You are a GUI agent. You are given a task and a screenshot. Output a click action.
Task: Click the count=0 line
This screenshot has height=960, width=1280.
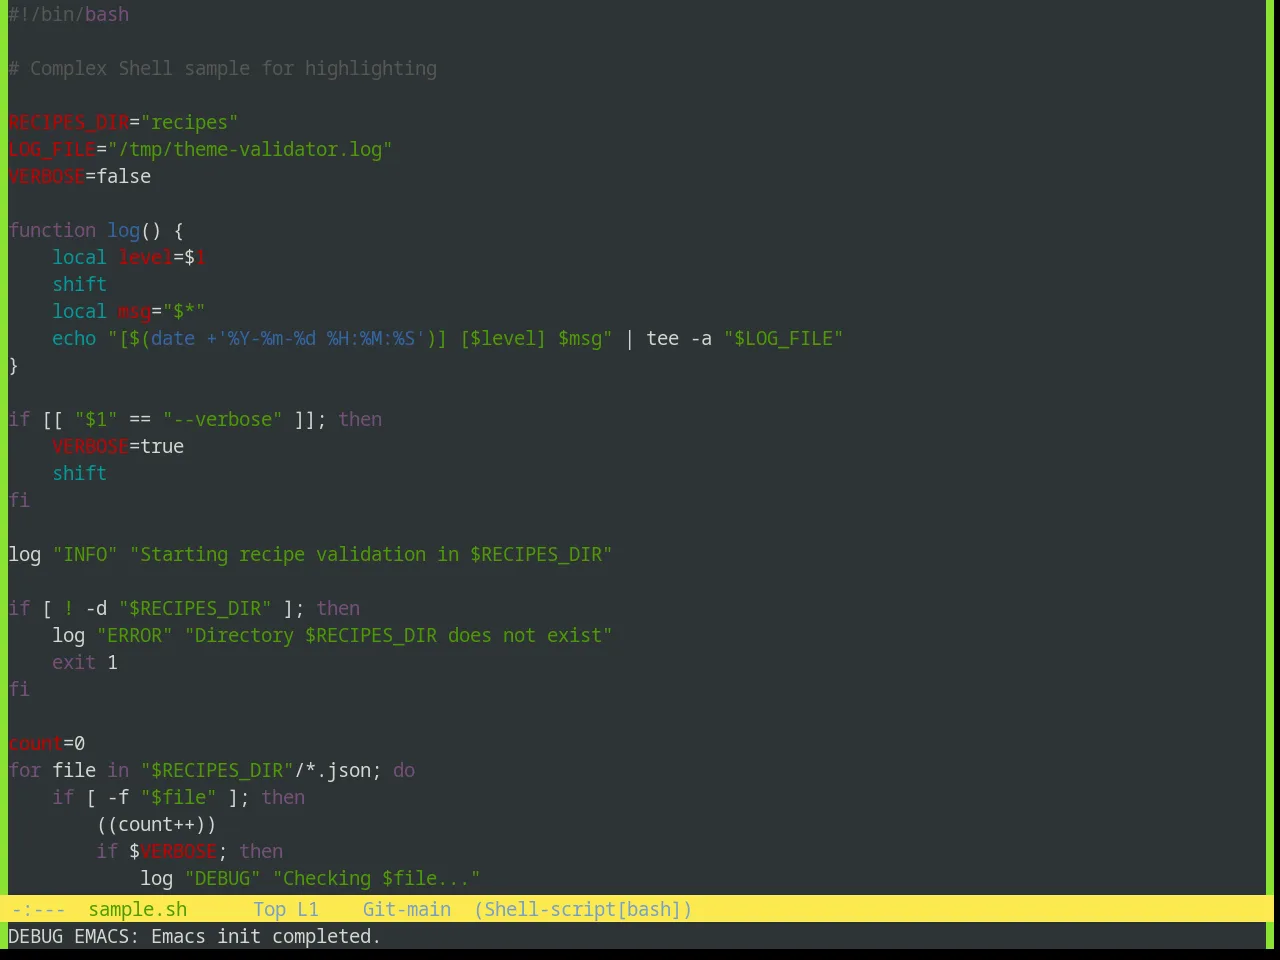point(47,743)
